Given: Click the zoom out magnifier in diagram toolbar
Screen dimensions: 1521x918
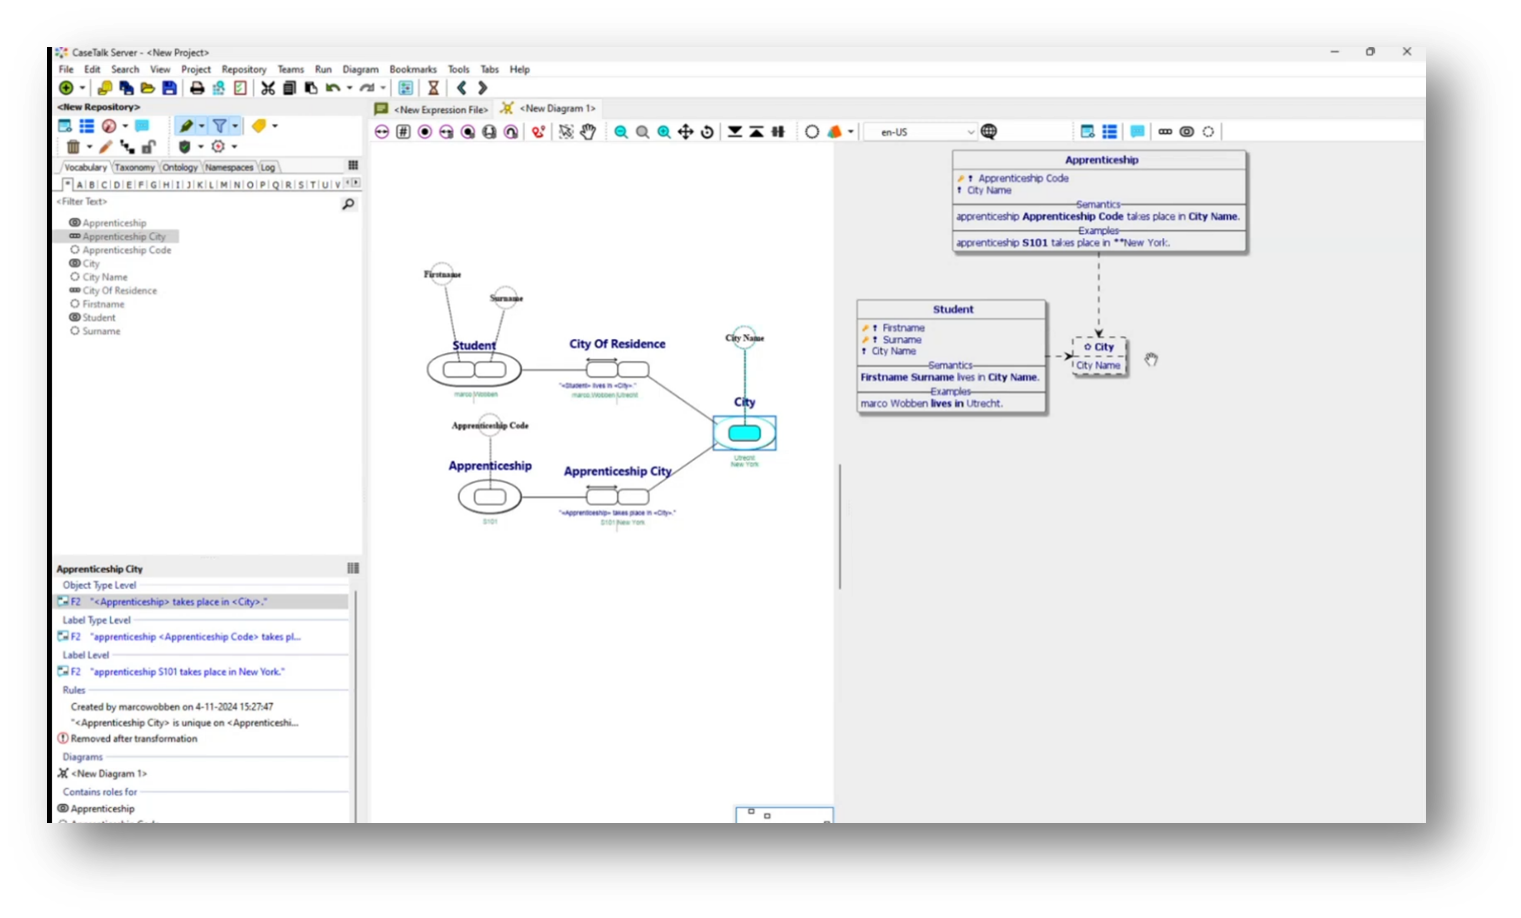Looking at the screenshot, I should click(621, 132).
